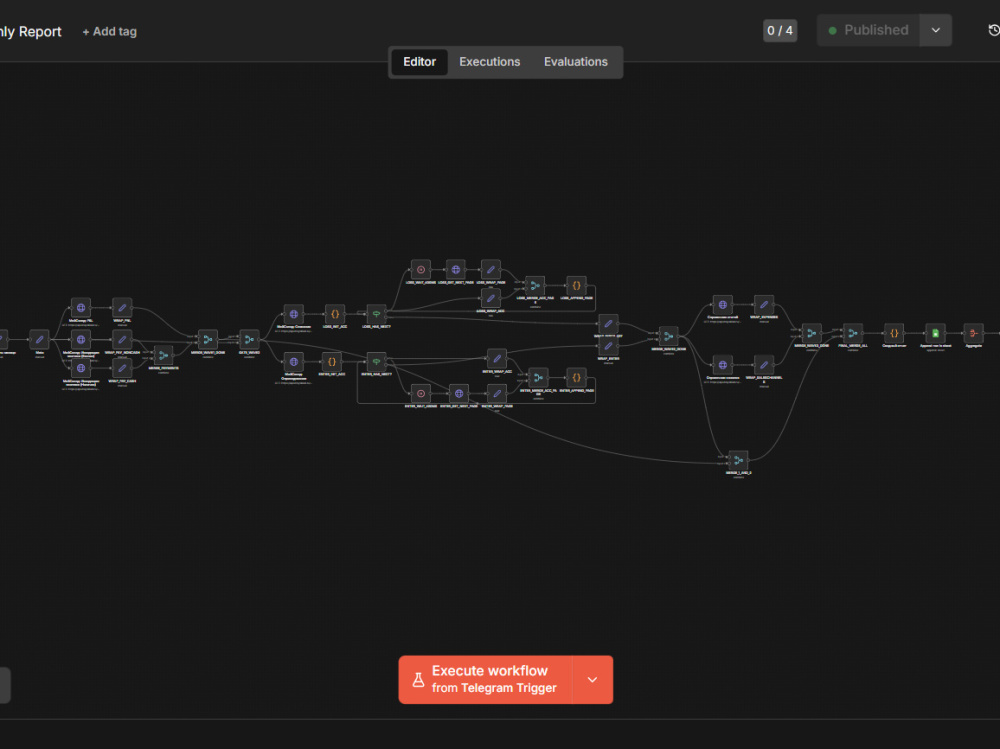Select the WRAP_EXPENSES pencil node
1000x749 pixels.
[764, 304]
